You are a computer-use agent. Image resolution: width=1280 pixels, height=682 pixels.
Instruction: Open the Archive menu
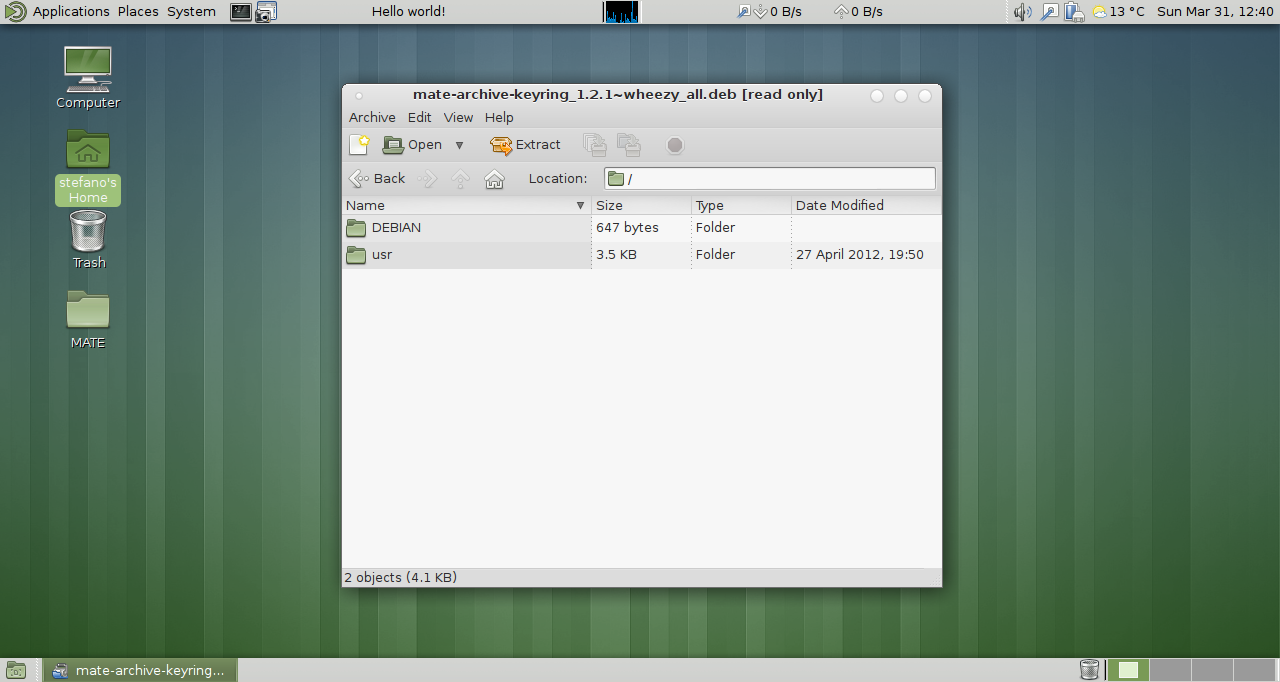(x=372, y=117)
